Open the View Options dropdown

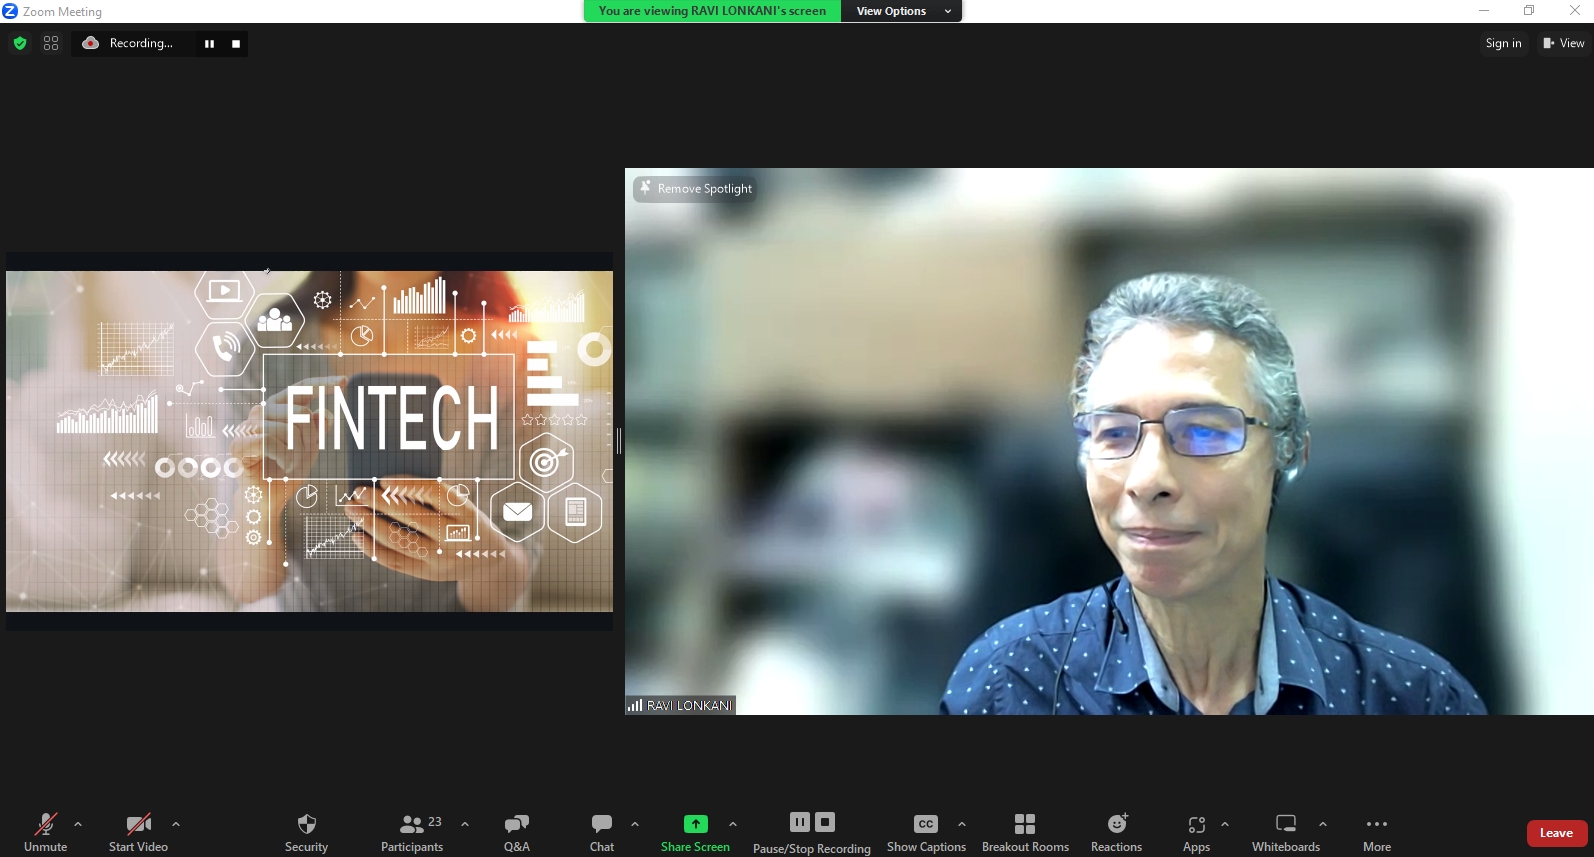tap(902, 11)
